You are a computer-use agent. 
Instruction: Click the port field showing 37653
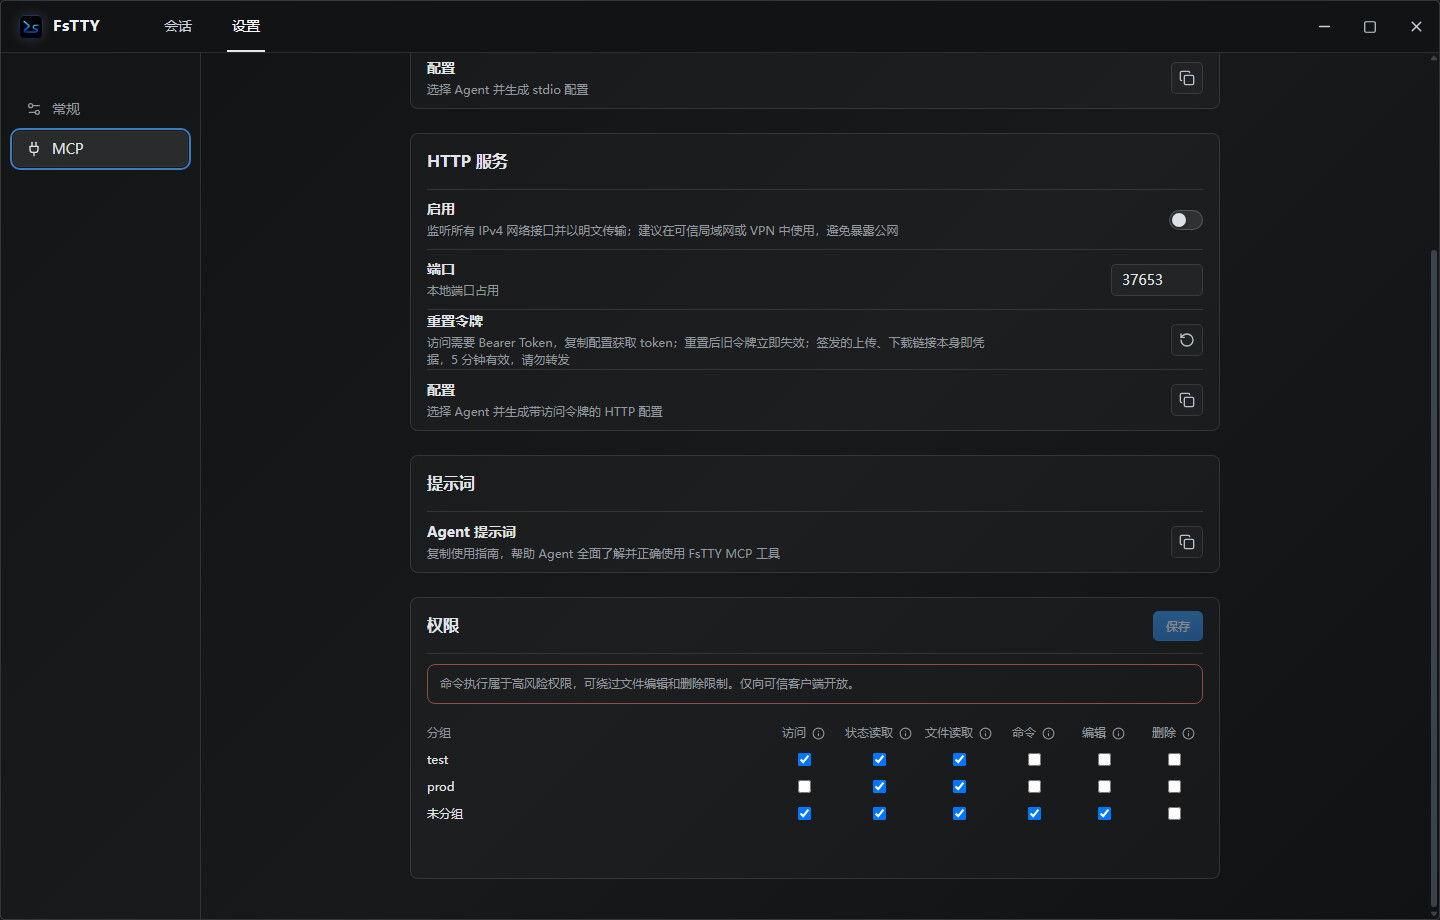[1157, 280]
